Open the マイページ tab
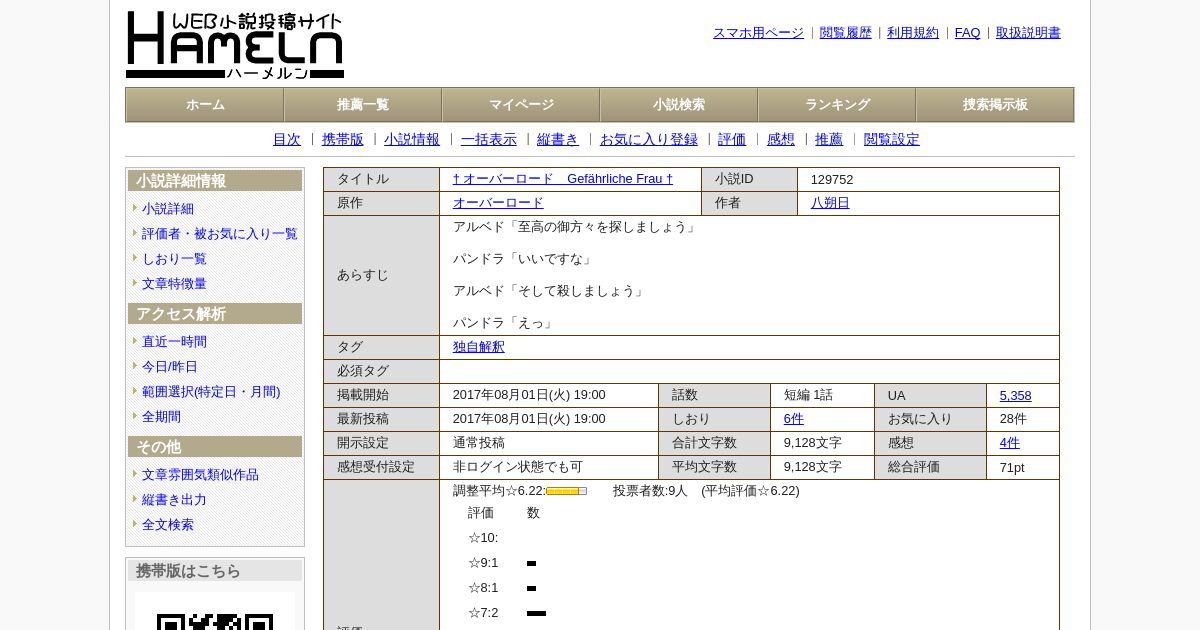The width and height of the screenshot is (1200, 630). pyautogui.click(x=521, y=105)
